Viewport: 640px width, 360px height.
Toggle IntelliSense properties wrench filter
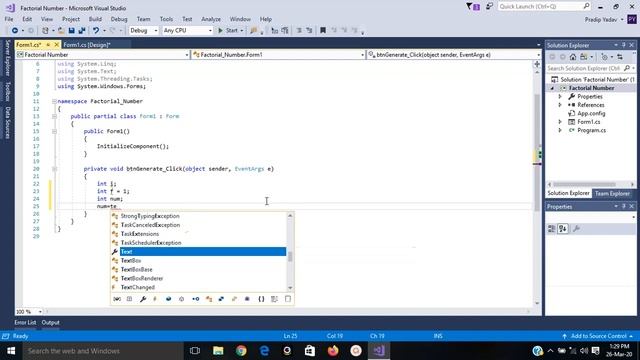(x=143, y=299)
